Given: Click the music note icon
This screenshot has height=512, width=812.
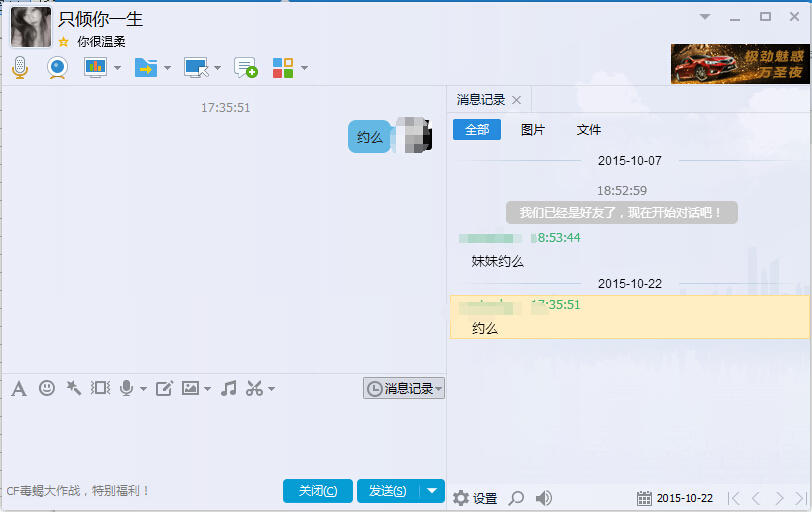Looking at the screenshot, I should coord(228,388).
